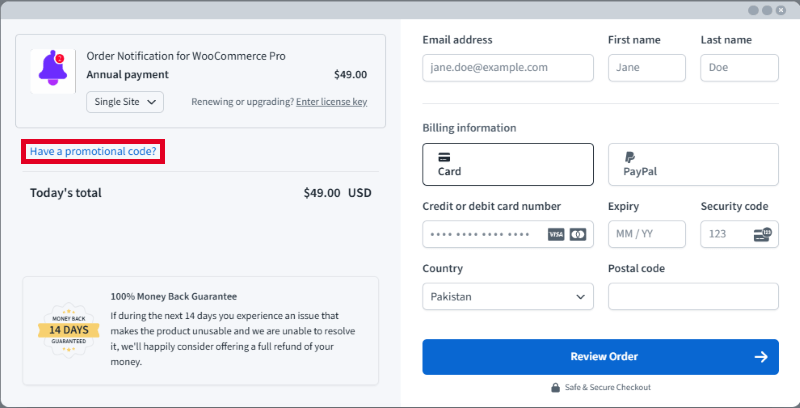Focus the Email address input field
This screenshot has width=800, height=408.
click(508, 68)
